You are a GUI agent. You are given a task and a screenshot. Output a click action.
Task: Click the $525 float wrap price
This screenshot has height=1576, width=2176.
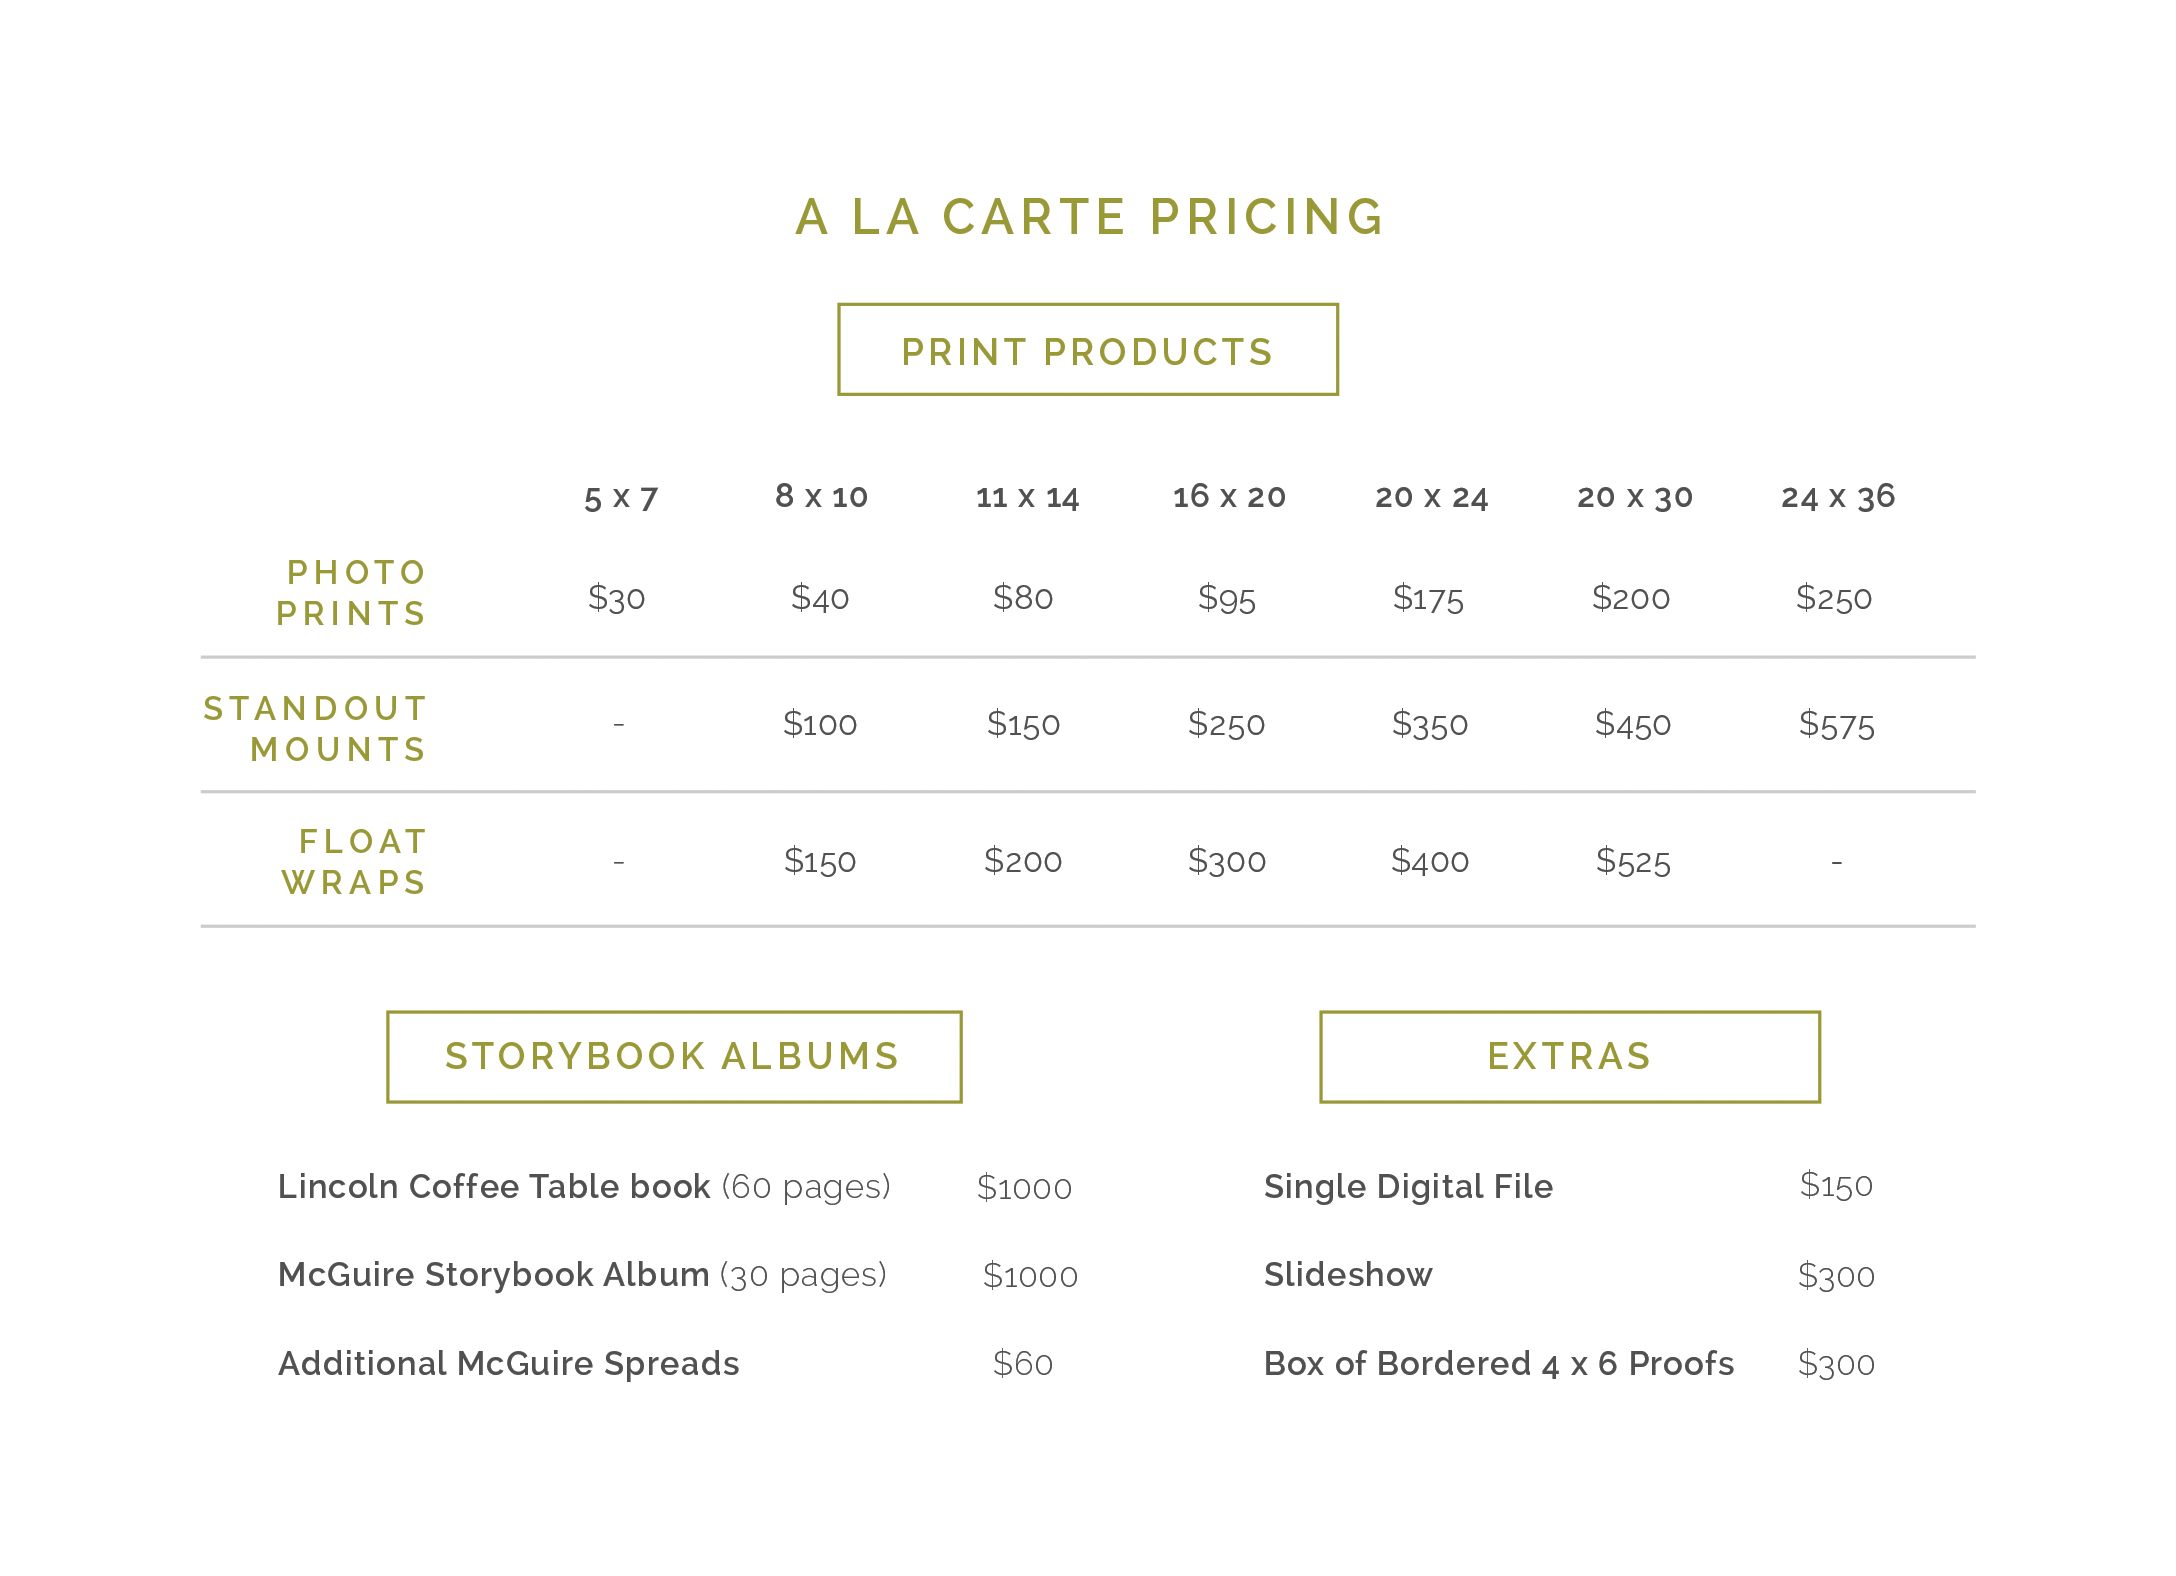[x=1633, y=861]
